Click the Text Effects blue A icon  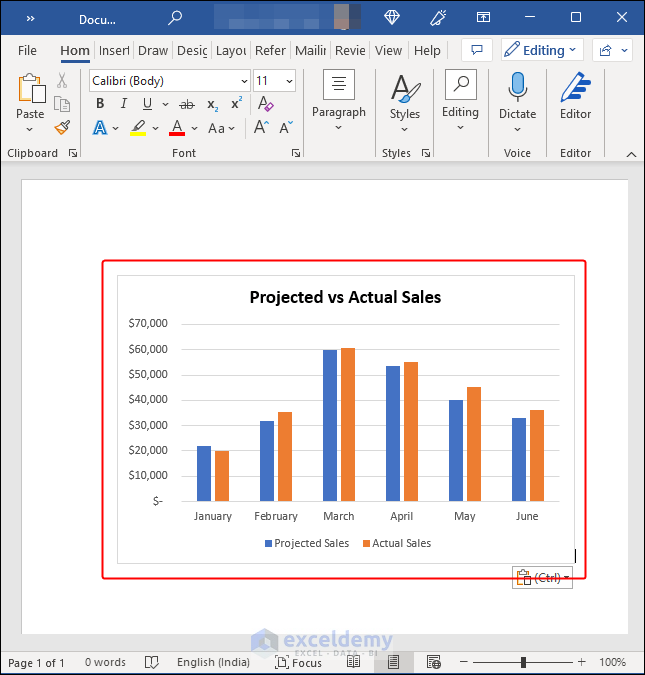click(x=100, y=128)
